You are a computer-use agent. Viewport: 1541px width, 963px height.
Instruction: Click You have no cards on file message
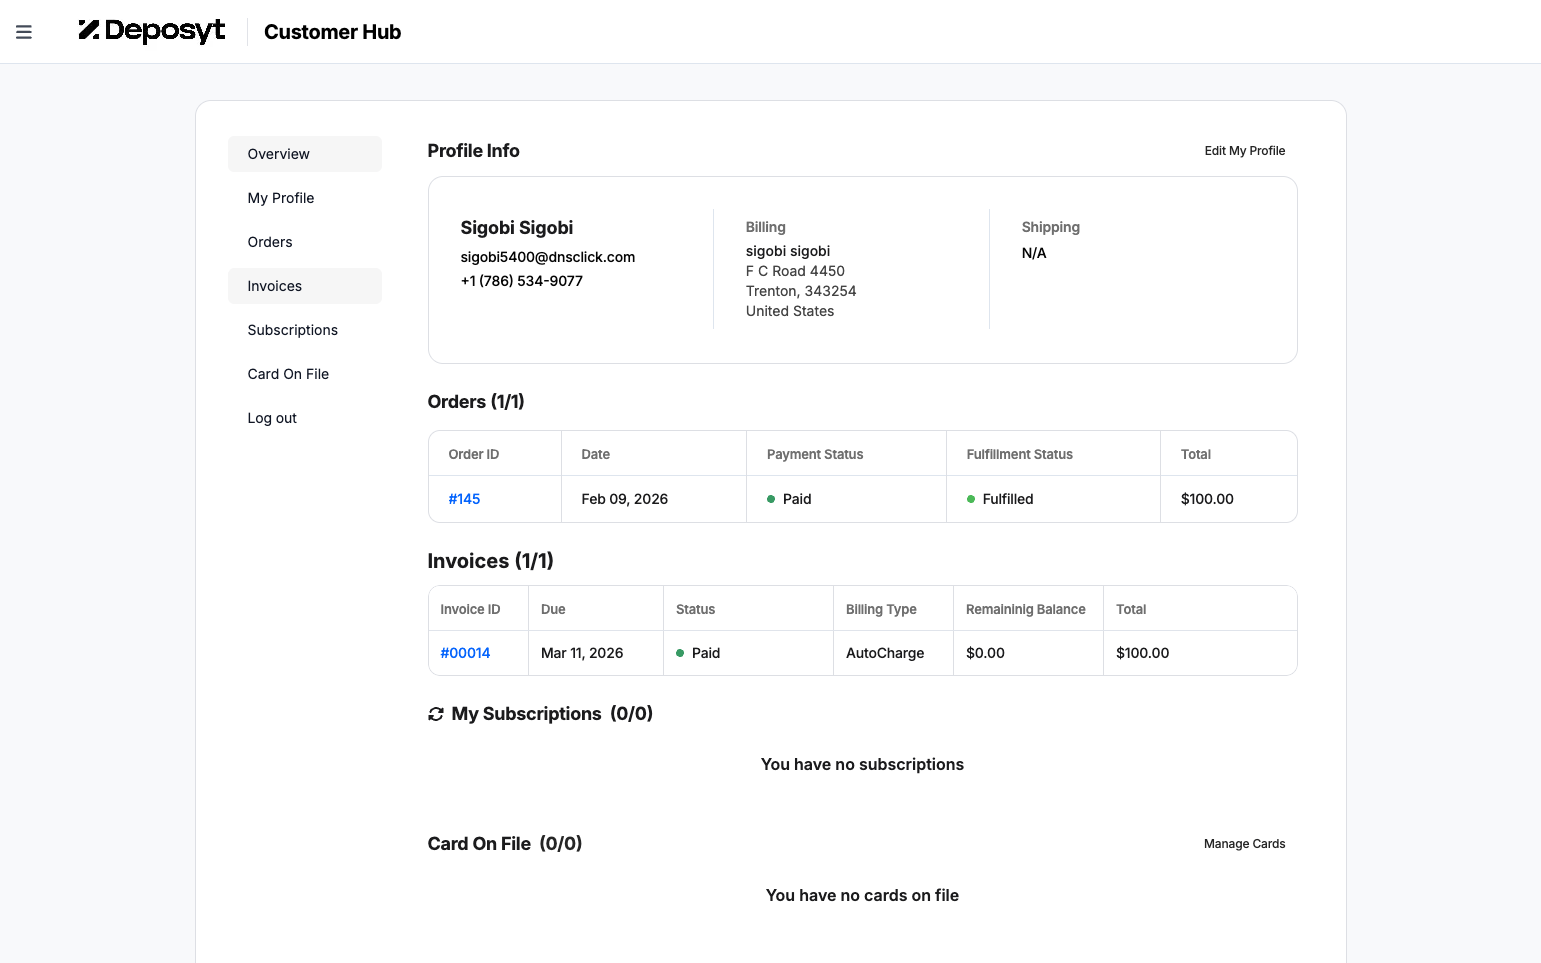tap(862, 896)
